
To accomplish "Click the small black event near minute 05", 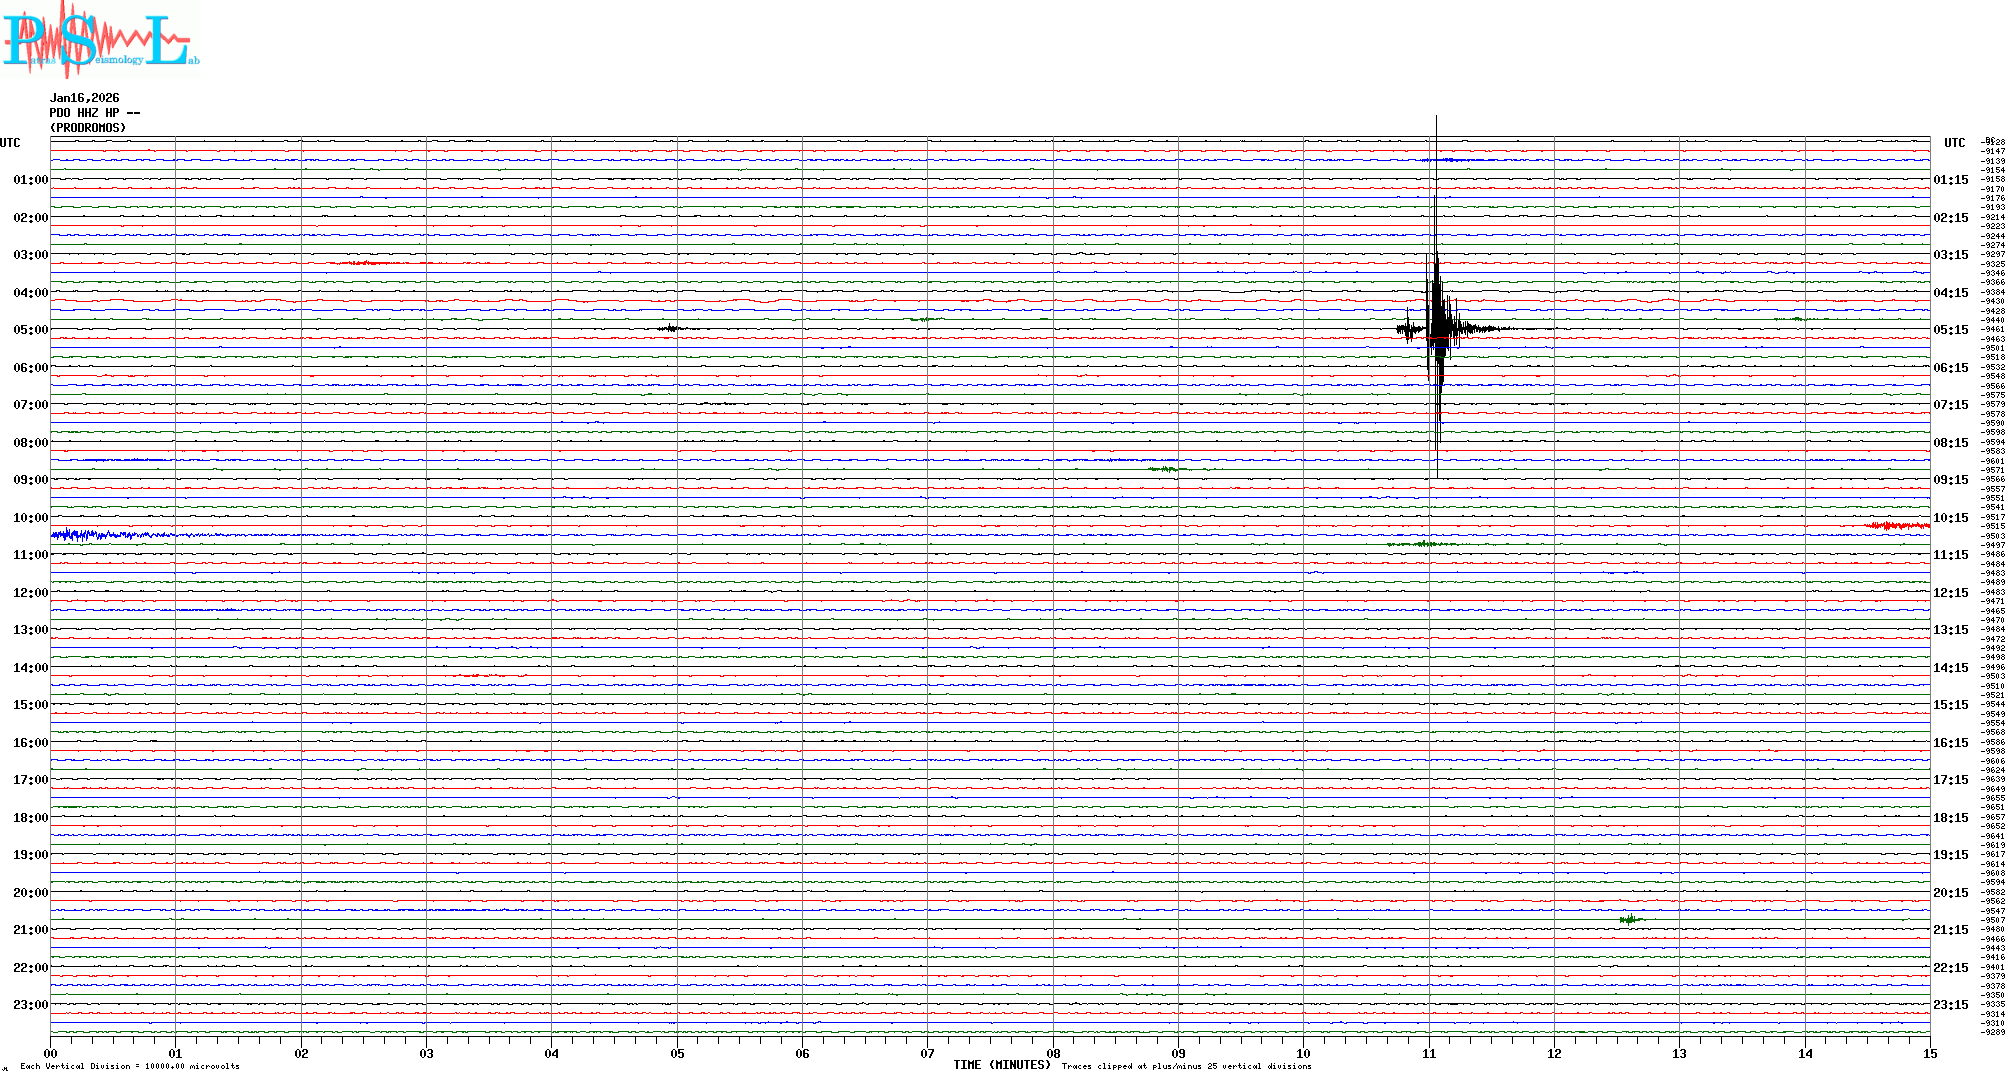I will (672, 328).
